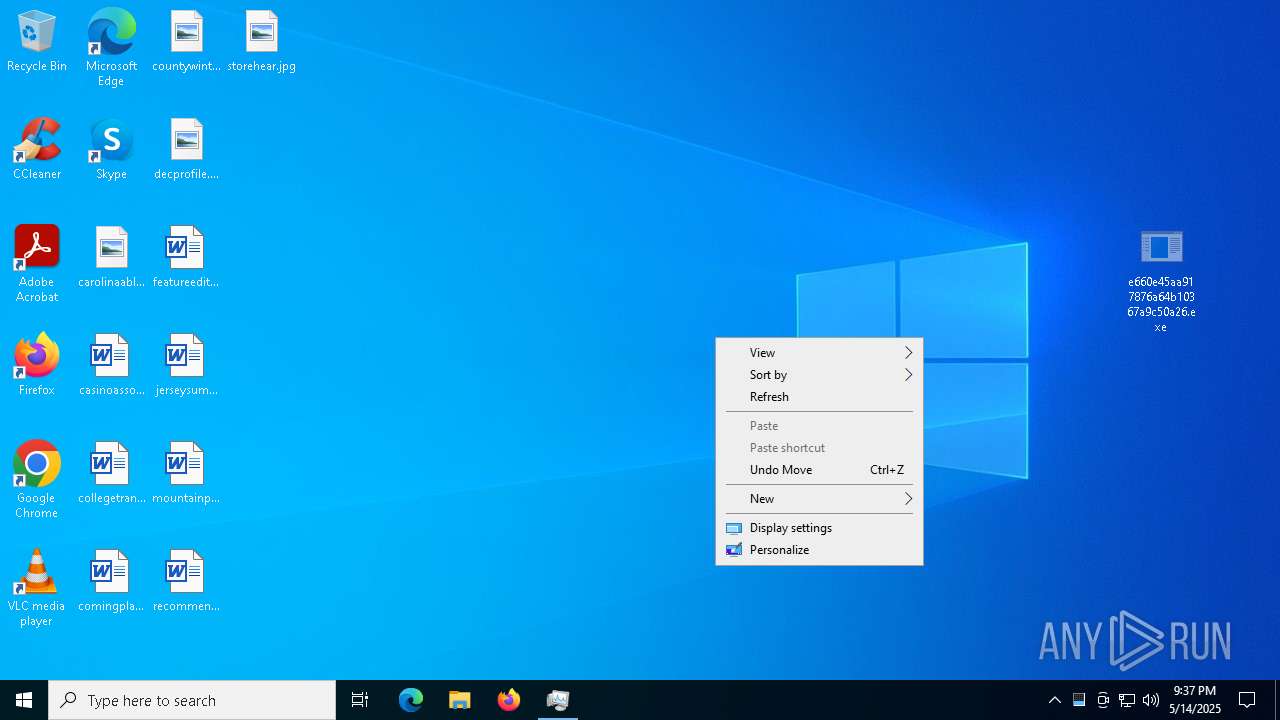1280x720 pixels.
Task: Select the recommen... Word document
Action: [186, 581]
